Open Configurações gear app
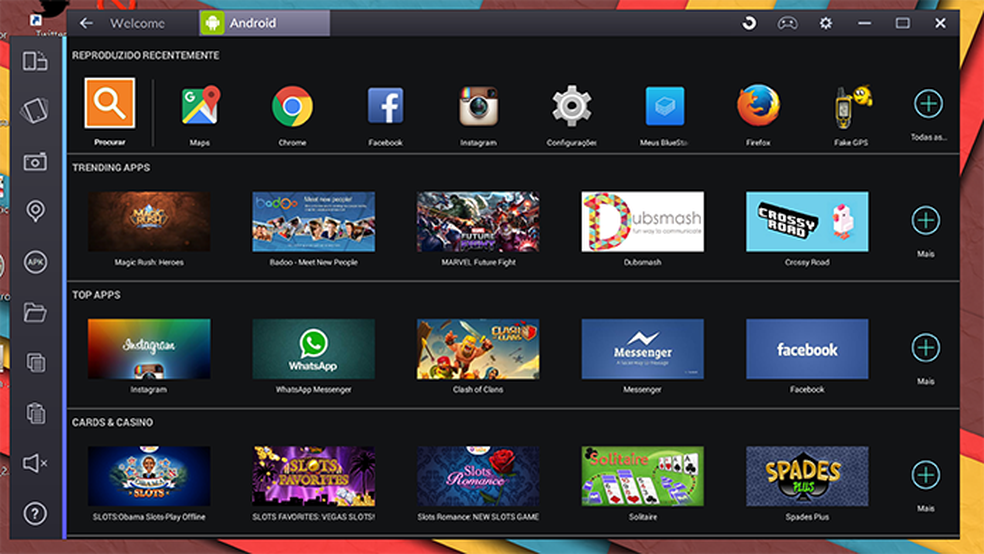Screen dimensions: 984x554 click(571, 106)
